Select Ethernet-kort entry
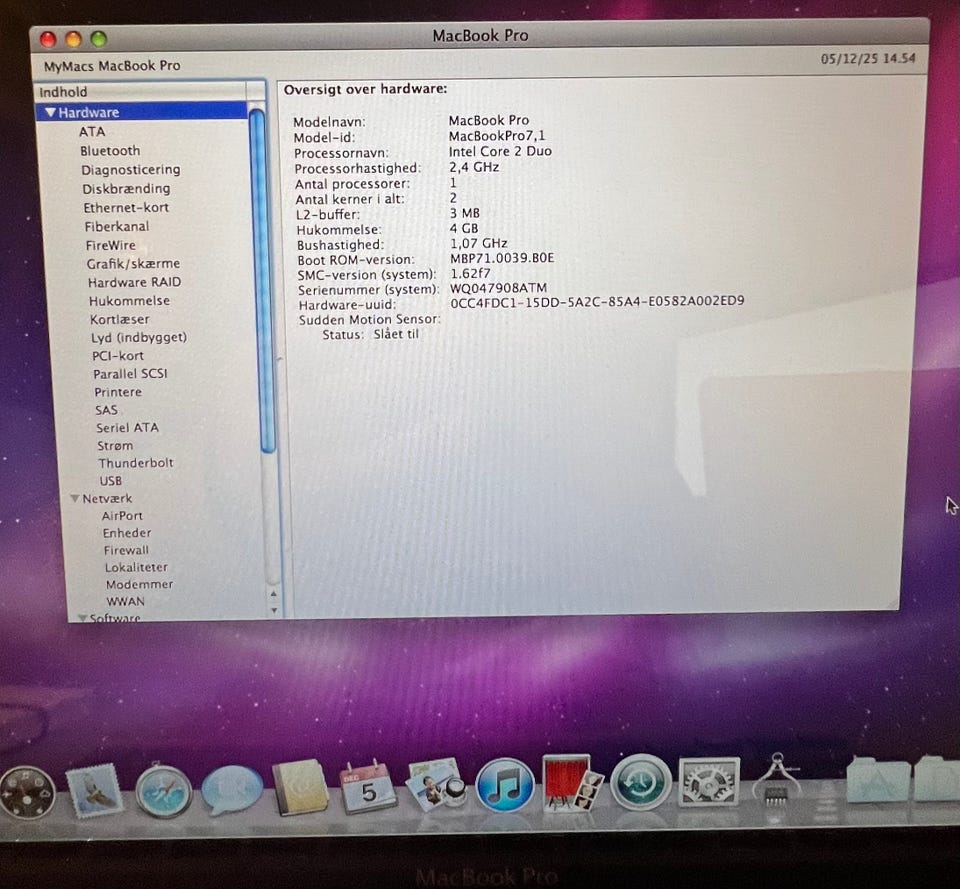This screenshot has height=889, width=960. 126,208
